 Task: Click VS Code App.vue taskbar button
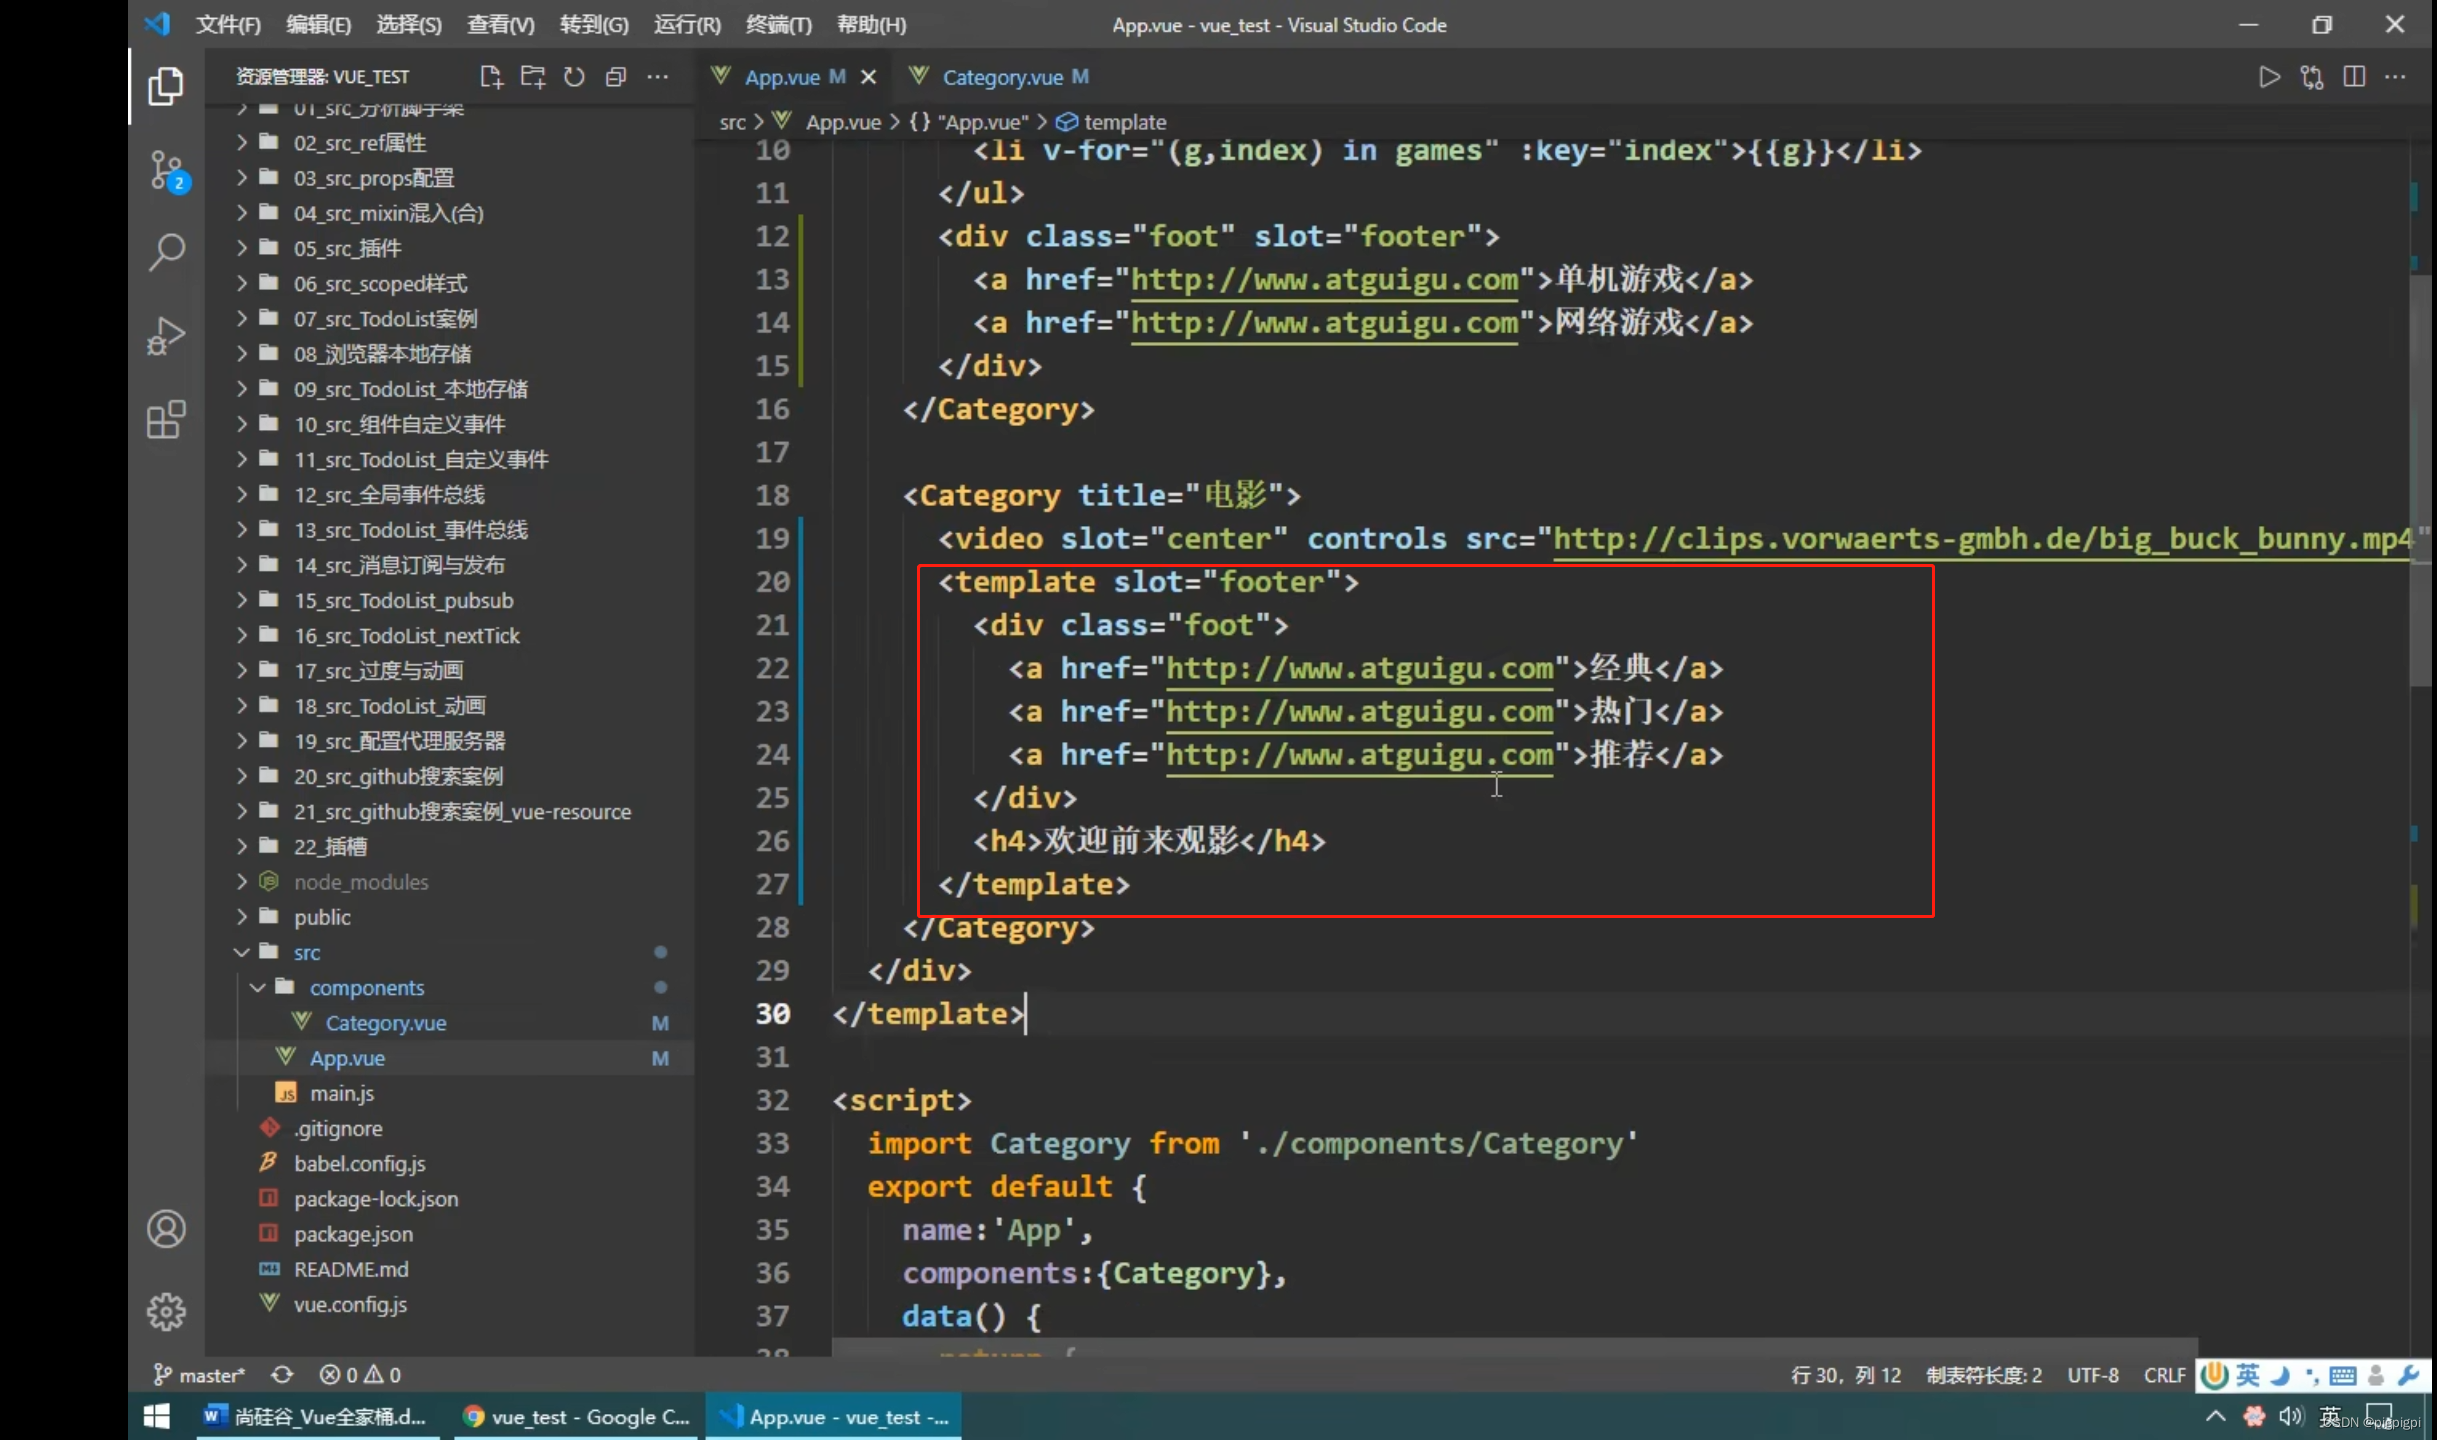click(835, 1417)
